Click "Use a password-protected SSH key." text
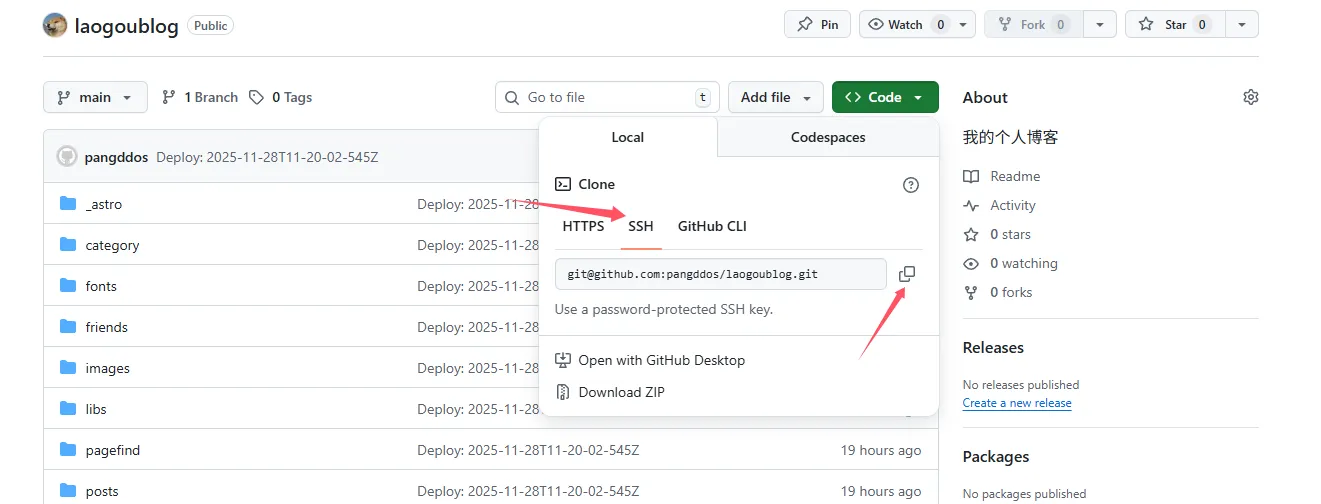1321x504 pixels. pyautogui.click(x=664, y=309)
